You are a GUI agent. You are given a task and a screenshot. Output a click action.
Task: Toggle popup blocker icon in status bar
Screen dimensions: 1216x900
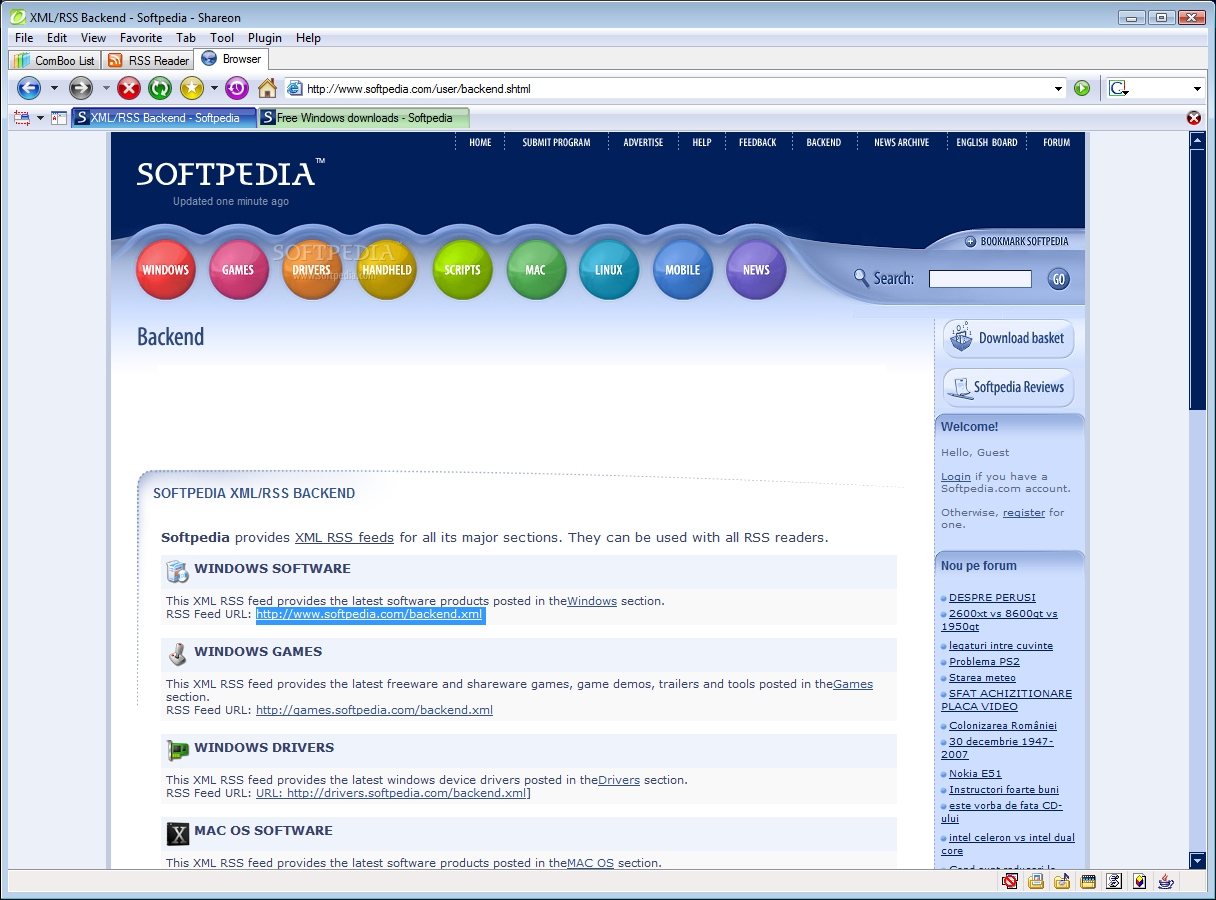tap(1010, 881)
